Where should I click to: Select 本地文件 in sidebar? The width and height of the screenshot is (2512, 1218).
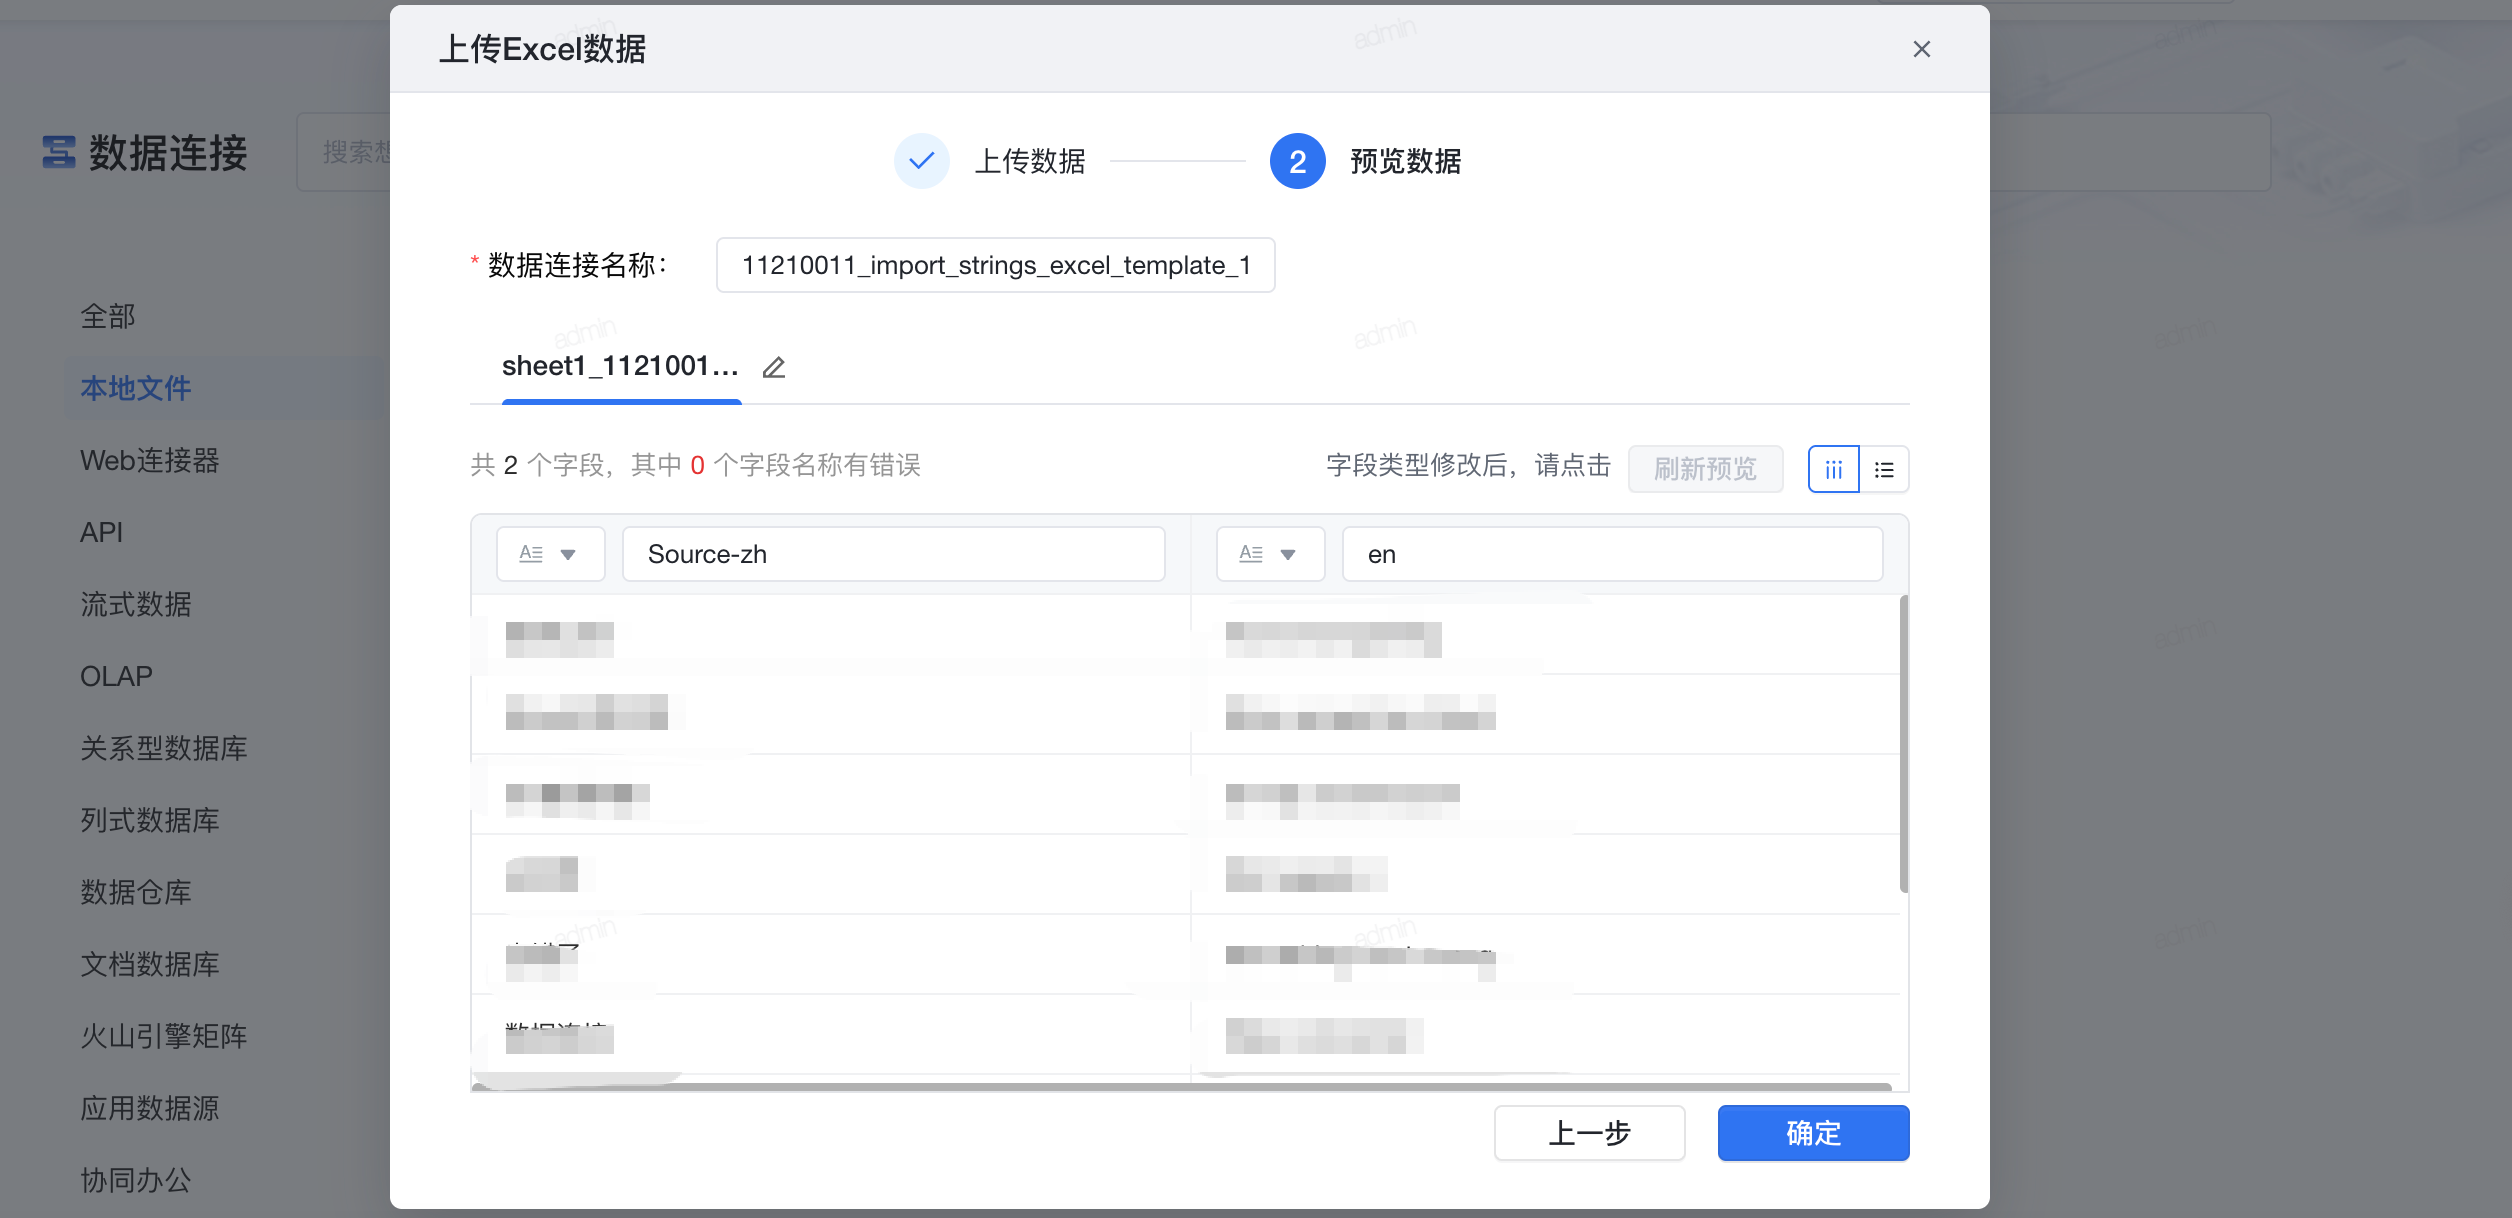click(136, 388)
